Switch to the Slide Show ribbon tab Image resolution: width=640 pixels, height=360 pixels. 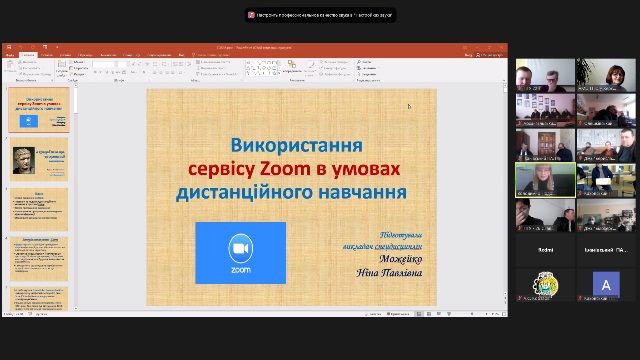click(131, 55)
